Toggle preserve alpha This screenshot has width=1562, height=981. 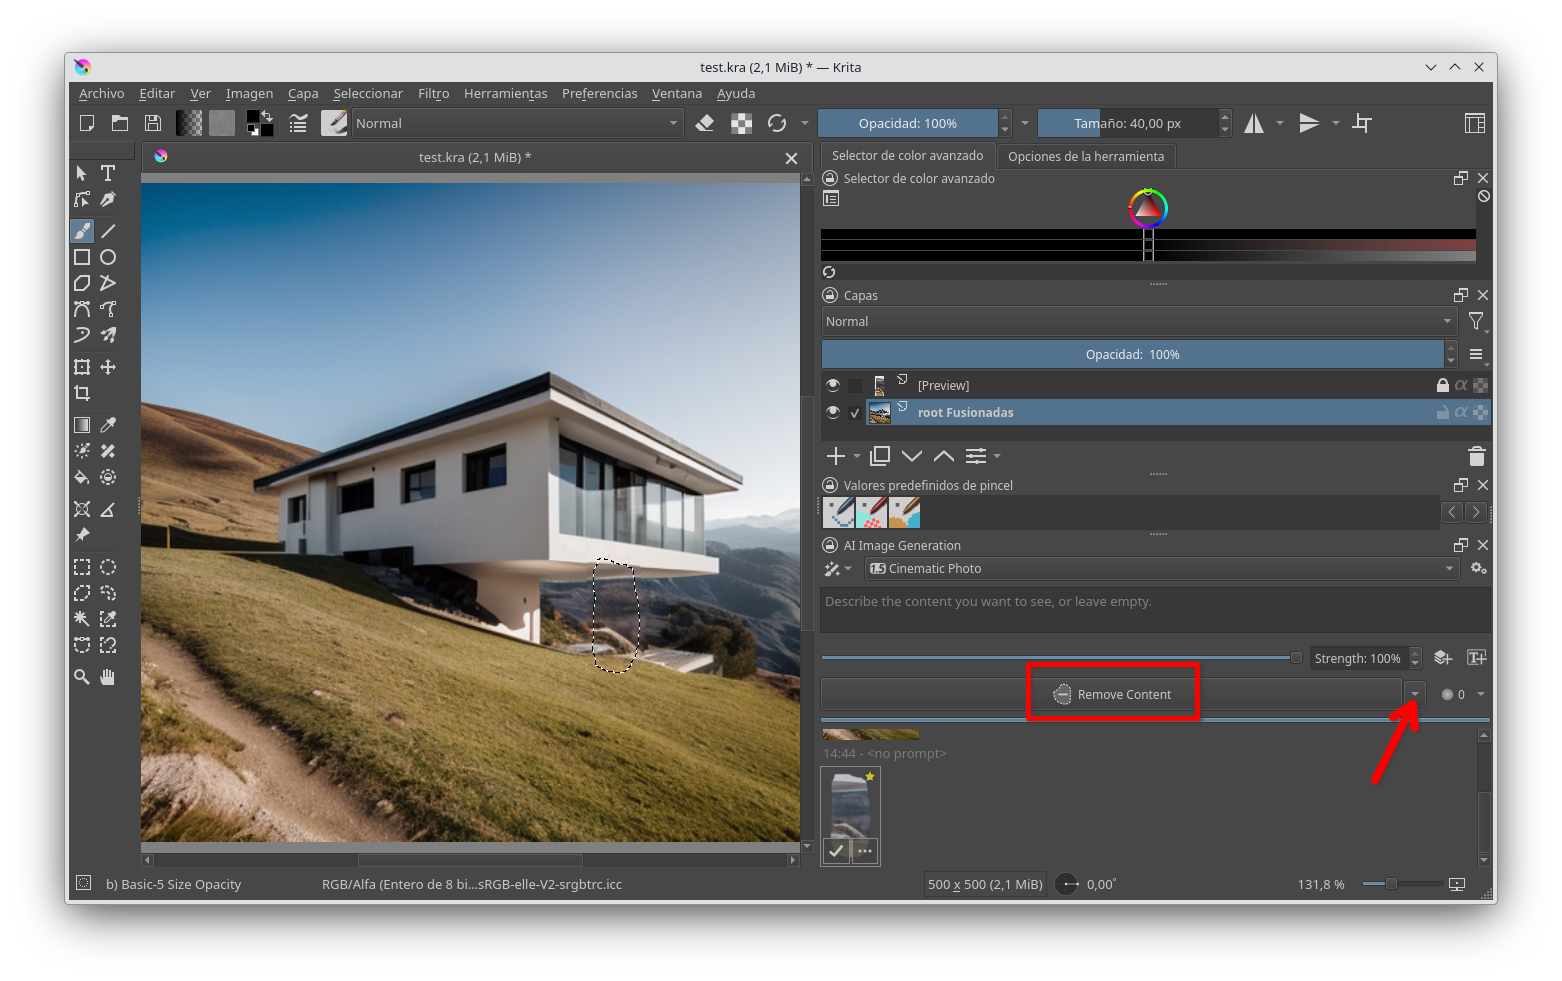(x=741, y=123)
